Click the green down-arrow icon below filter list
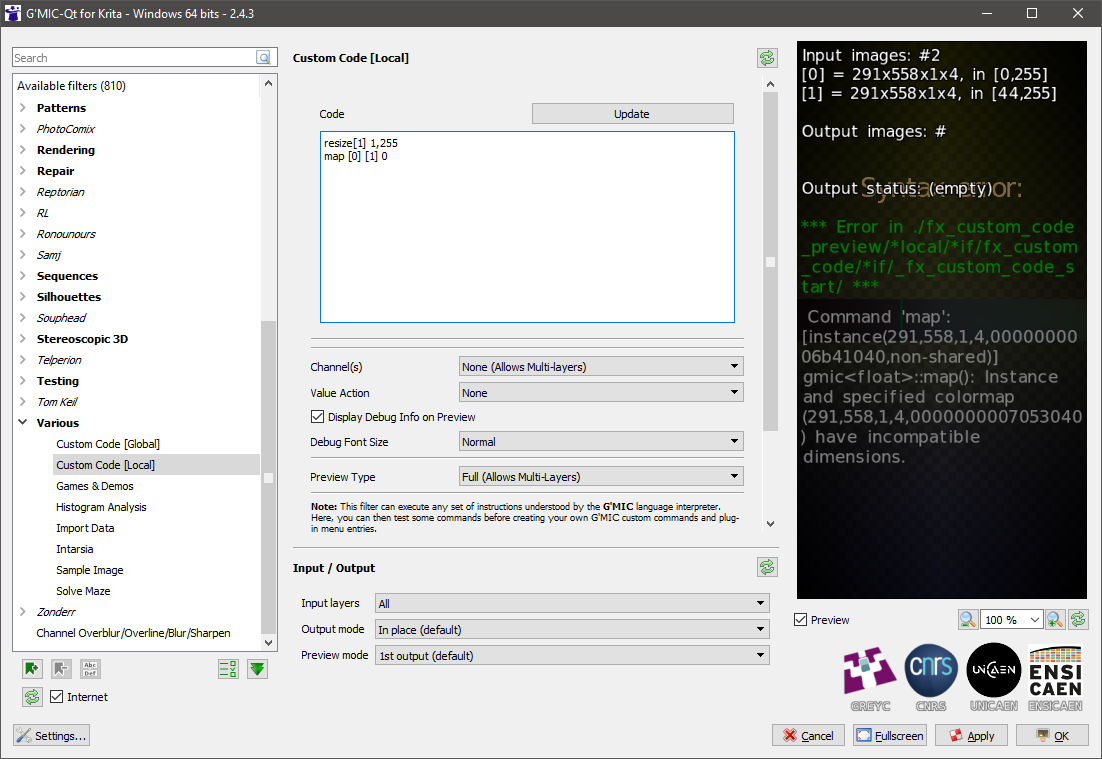The height and width of the screenshot is (759, 1102). point(257,668)
